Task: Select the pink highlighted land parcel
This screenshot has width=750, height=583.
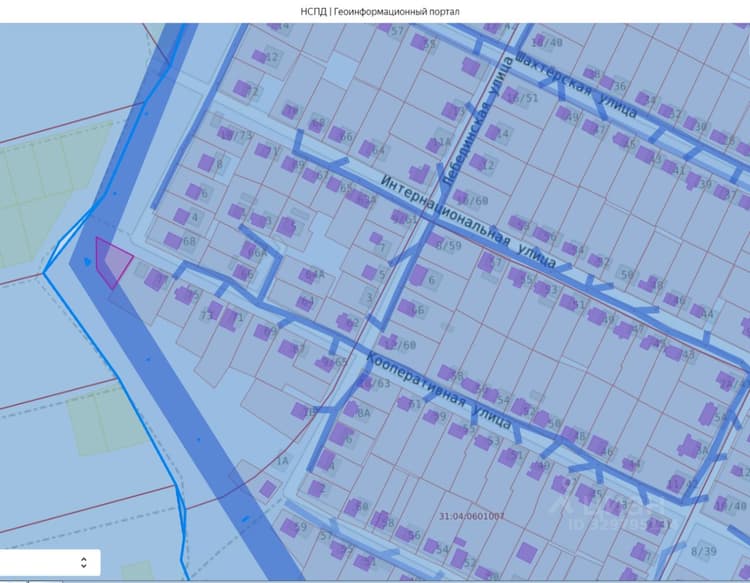Action: (x=113, y=262)
